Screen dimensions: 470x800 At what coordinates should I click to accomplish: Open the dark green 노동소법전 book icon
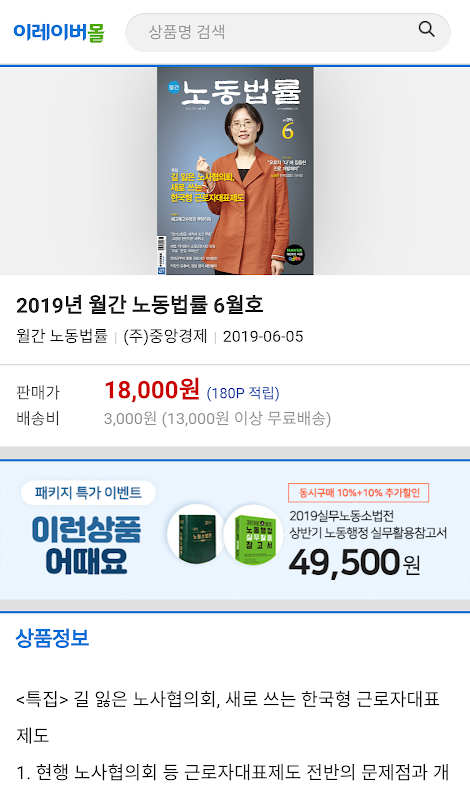(197, 534)
